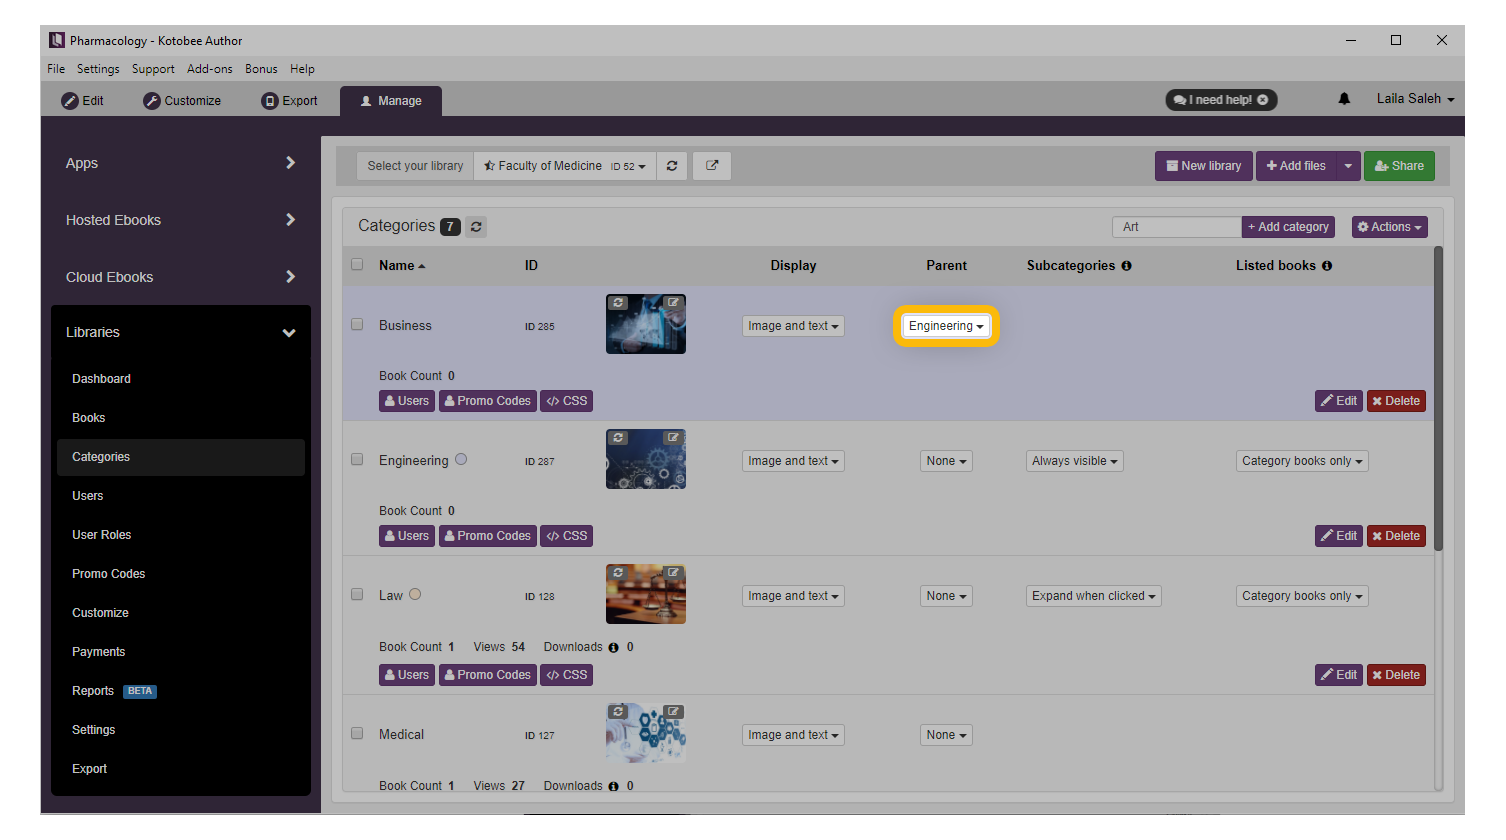This screenshot has width=1506, height=840.
Task: Refresh the Categories list count icon
Action: [476, 227]
